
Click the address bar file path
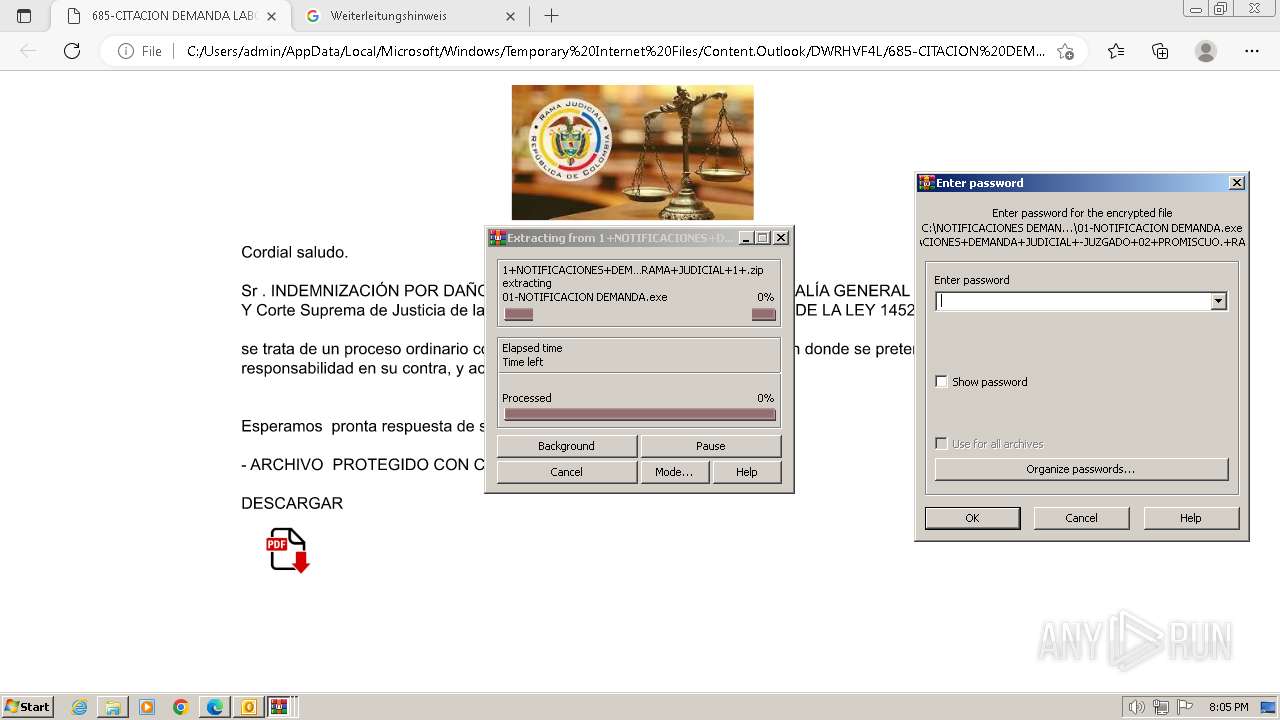click(616, 51)
